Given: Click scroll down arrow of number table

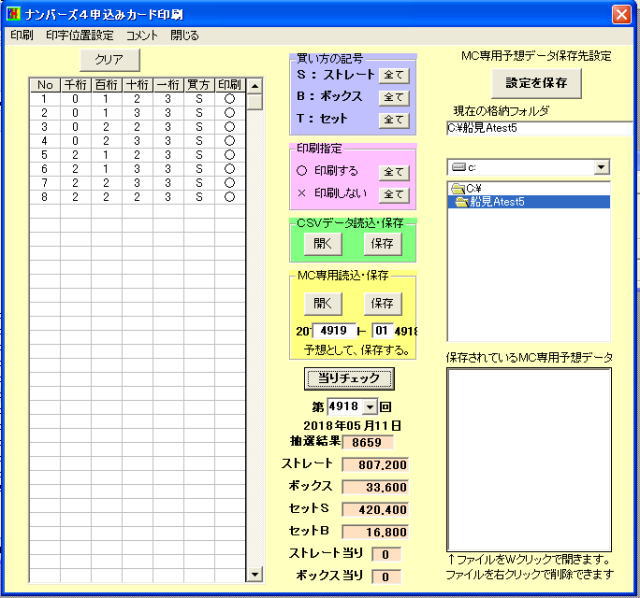Looking at the screenshot, I should [x=254, y=574].
